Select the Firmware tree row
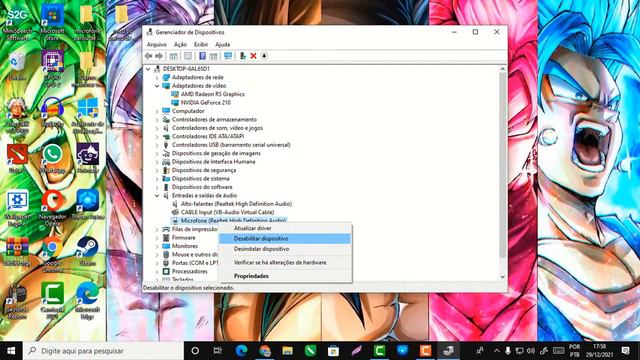 coord(184,238)
